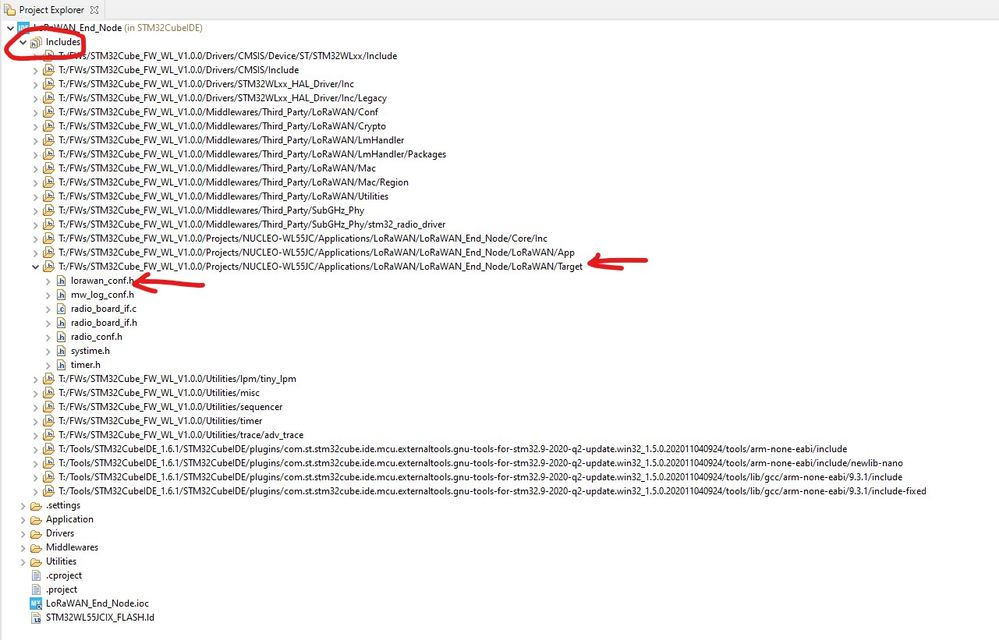This screenshot has height=640, width=999.
Task: Click the Utilities/sequencer include folder icon
Action: point(48,407)
